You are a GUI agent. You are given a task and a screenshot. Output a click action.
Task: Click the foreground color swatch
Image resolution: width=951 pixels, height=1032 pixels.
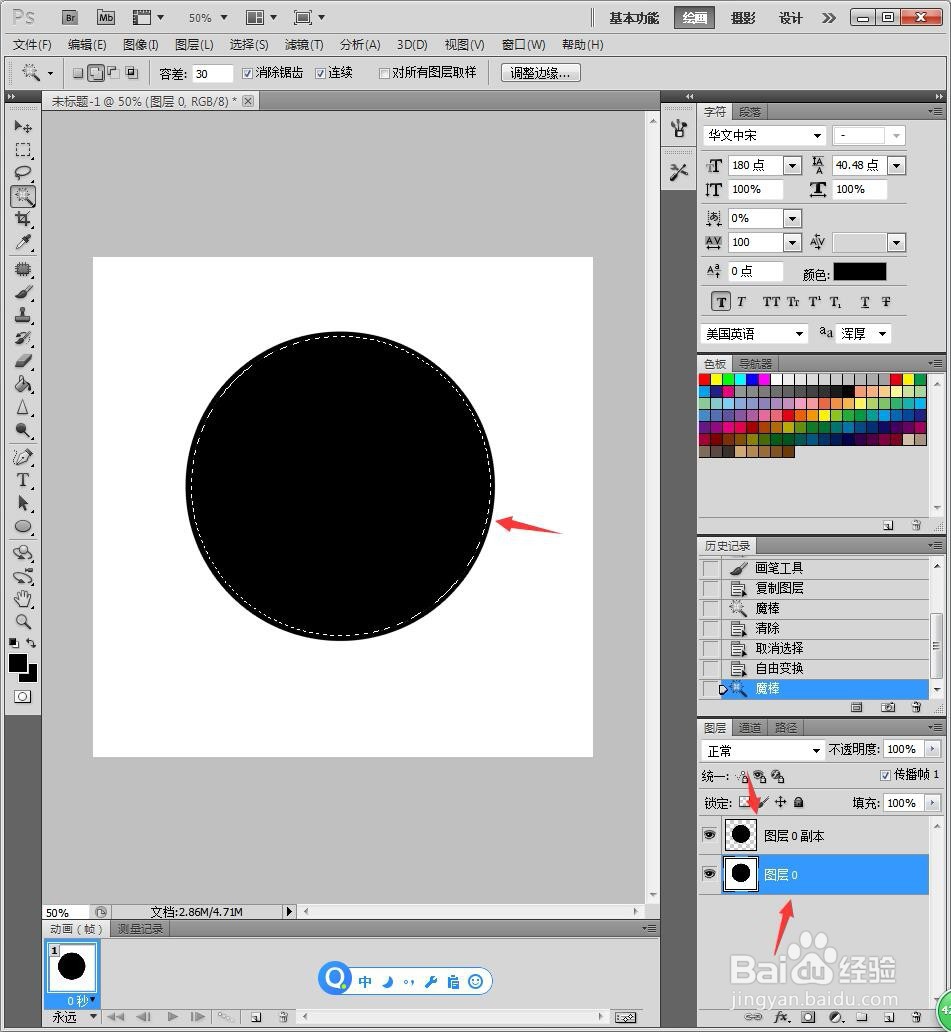(x=18, y=663)
